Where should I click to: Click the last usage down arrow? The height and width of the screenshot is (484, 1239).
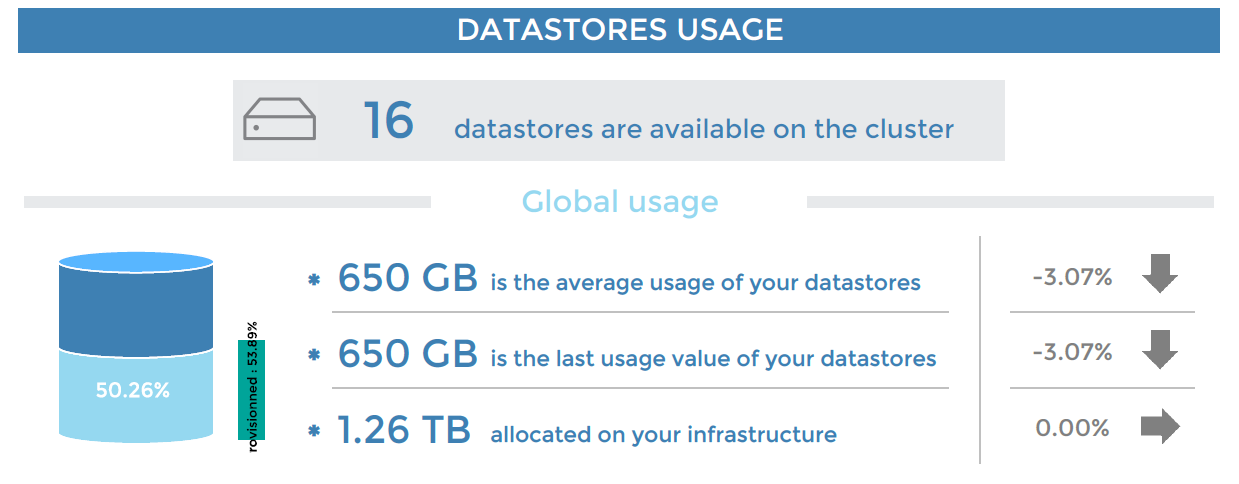click(x=1160, y=350)
